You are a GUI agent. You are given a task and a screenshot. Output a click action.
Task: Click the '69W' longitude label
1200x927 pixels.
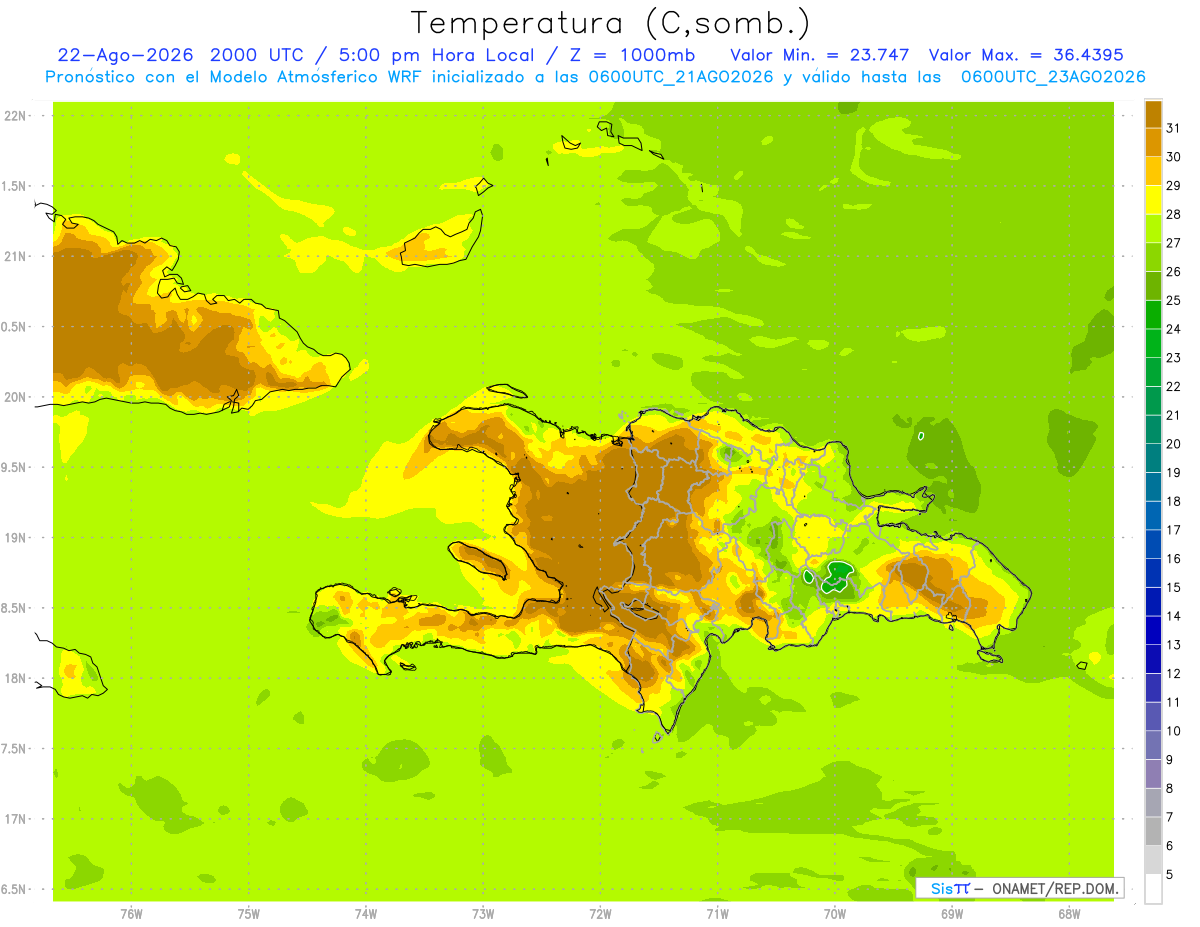coord(952,914)
